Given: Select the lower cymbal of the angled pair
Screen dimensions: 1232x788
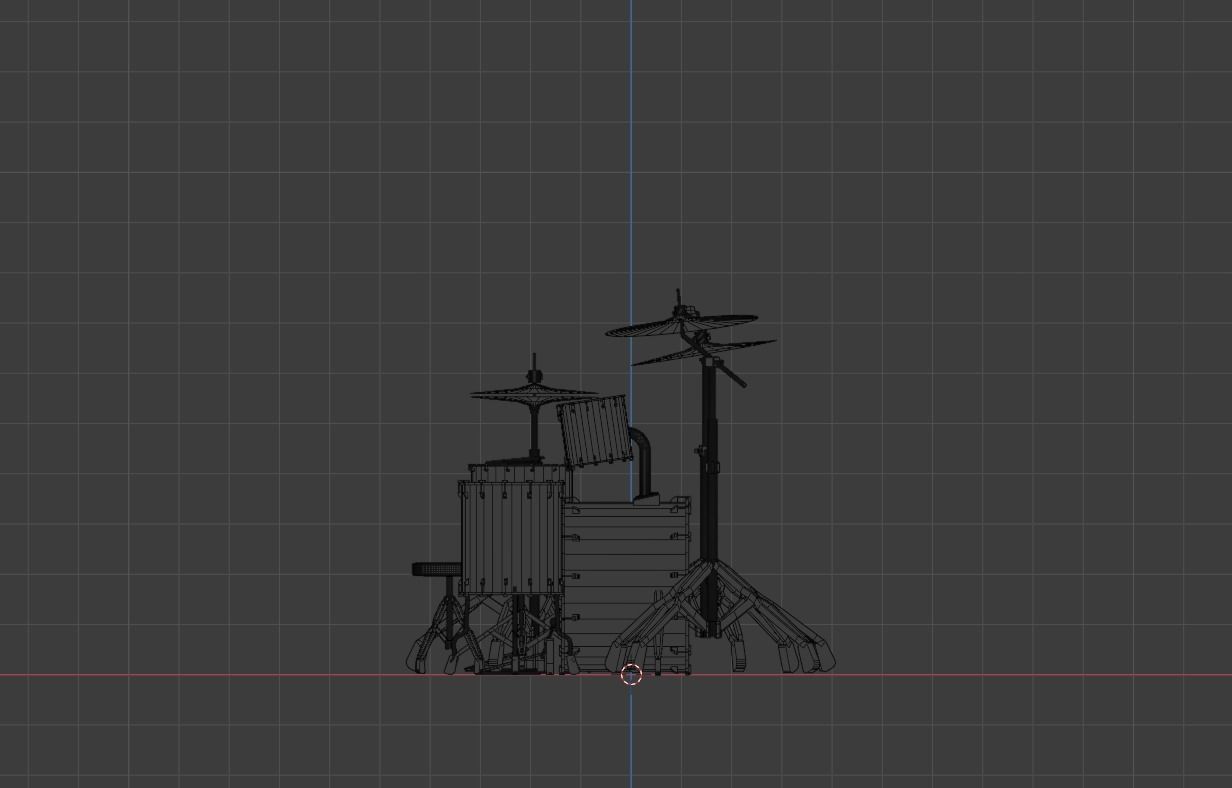Looking at the screenshot, I should click(703, 352).
